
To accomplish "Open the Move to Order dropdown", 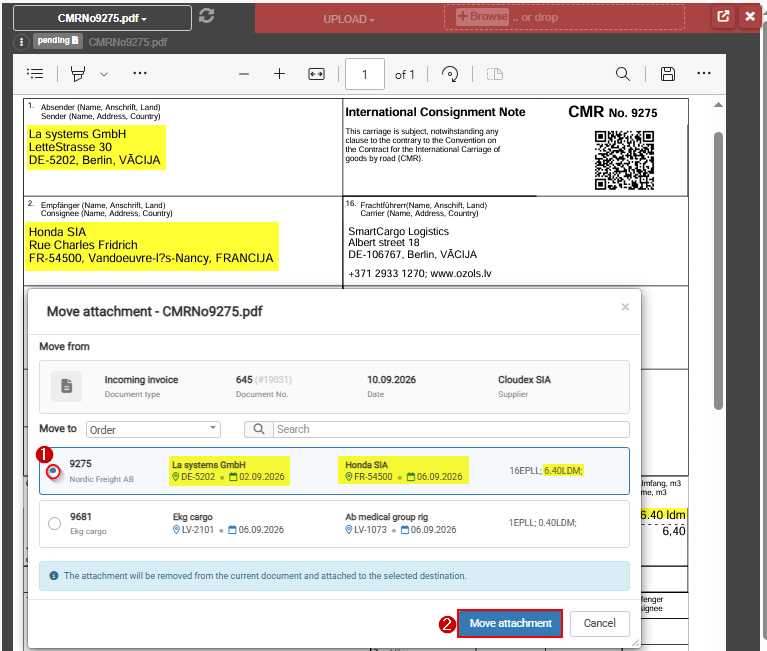I will (x=153, y=430).
